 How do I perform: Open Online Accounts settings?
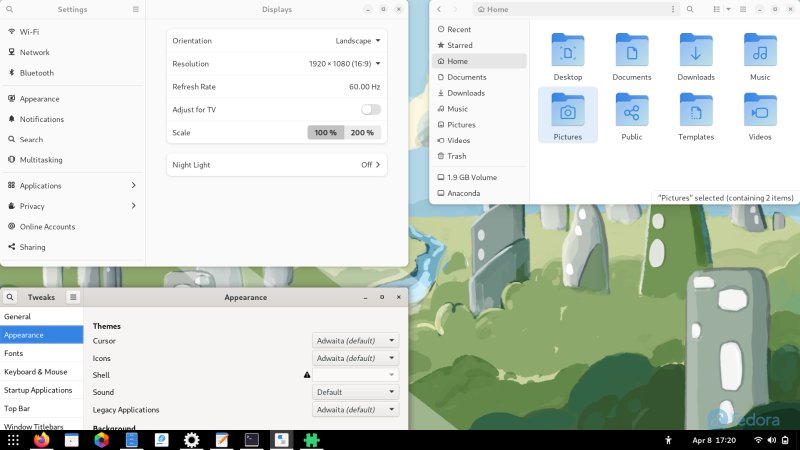pyautogui.click(x=72, y=227)
